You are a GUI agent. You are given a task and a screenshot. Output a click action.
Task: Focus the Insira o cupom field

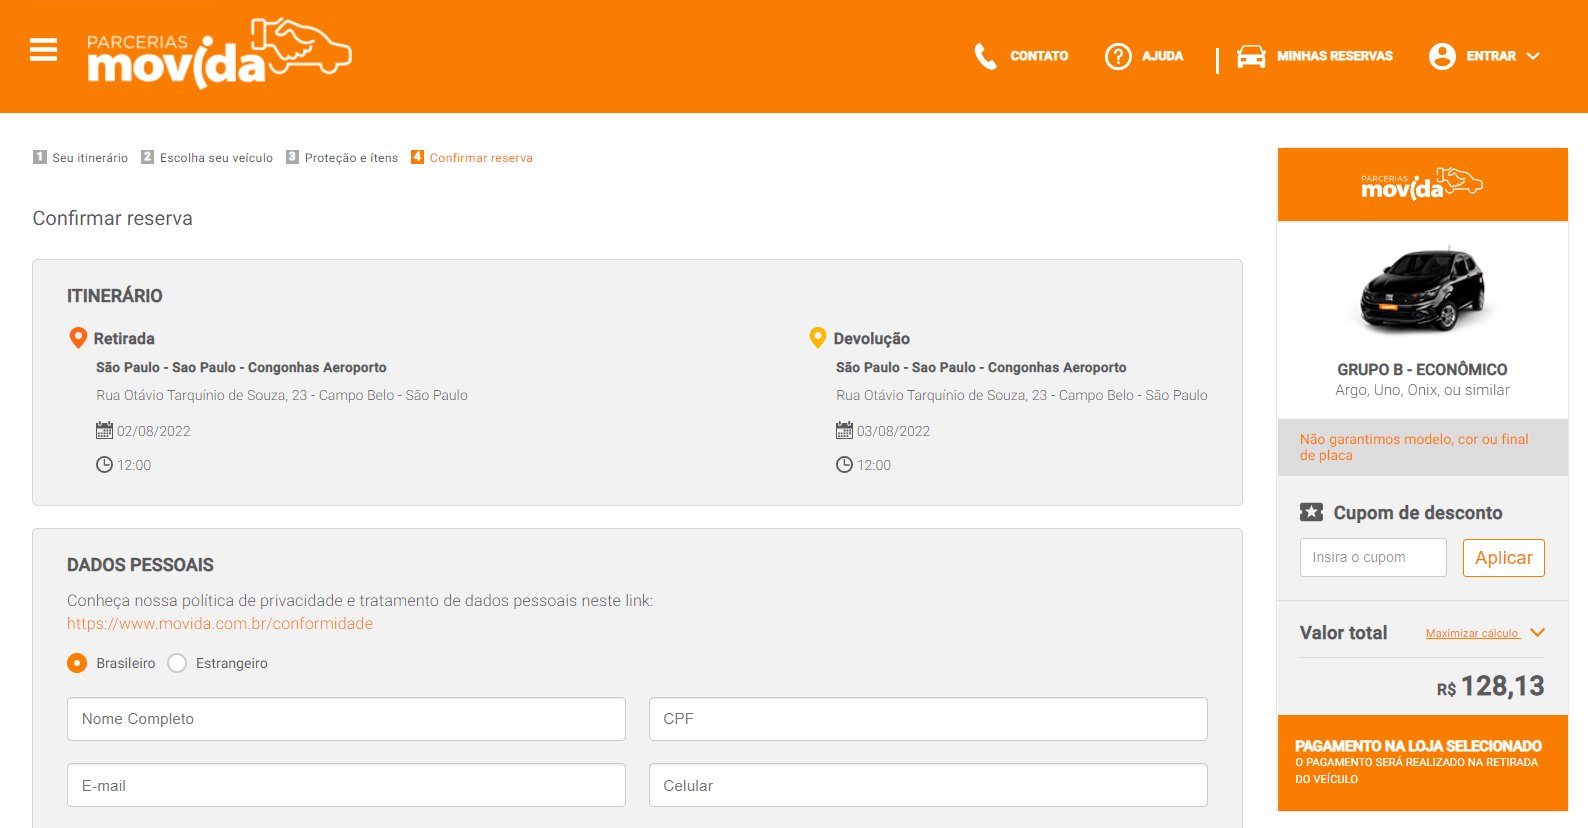coord(1373,558)
